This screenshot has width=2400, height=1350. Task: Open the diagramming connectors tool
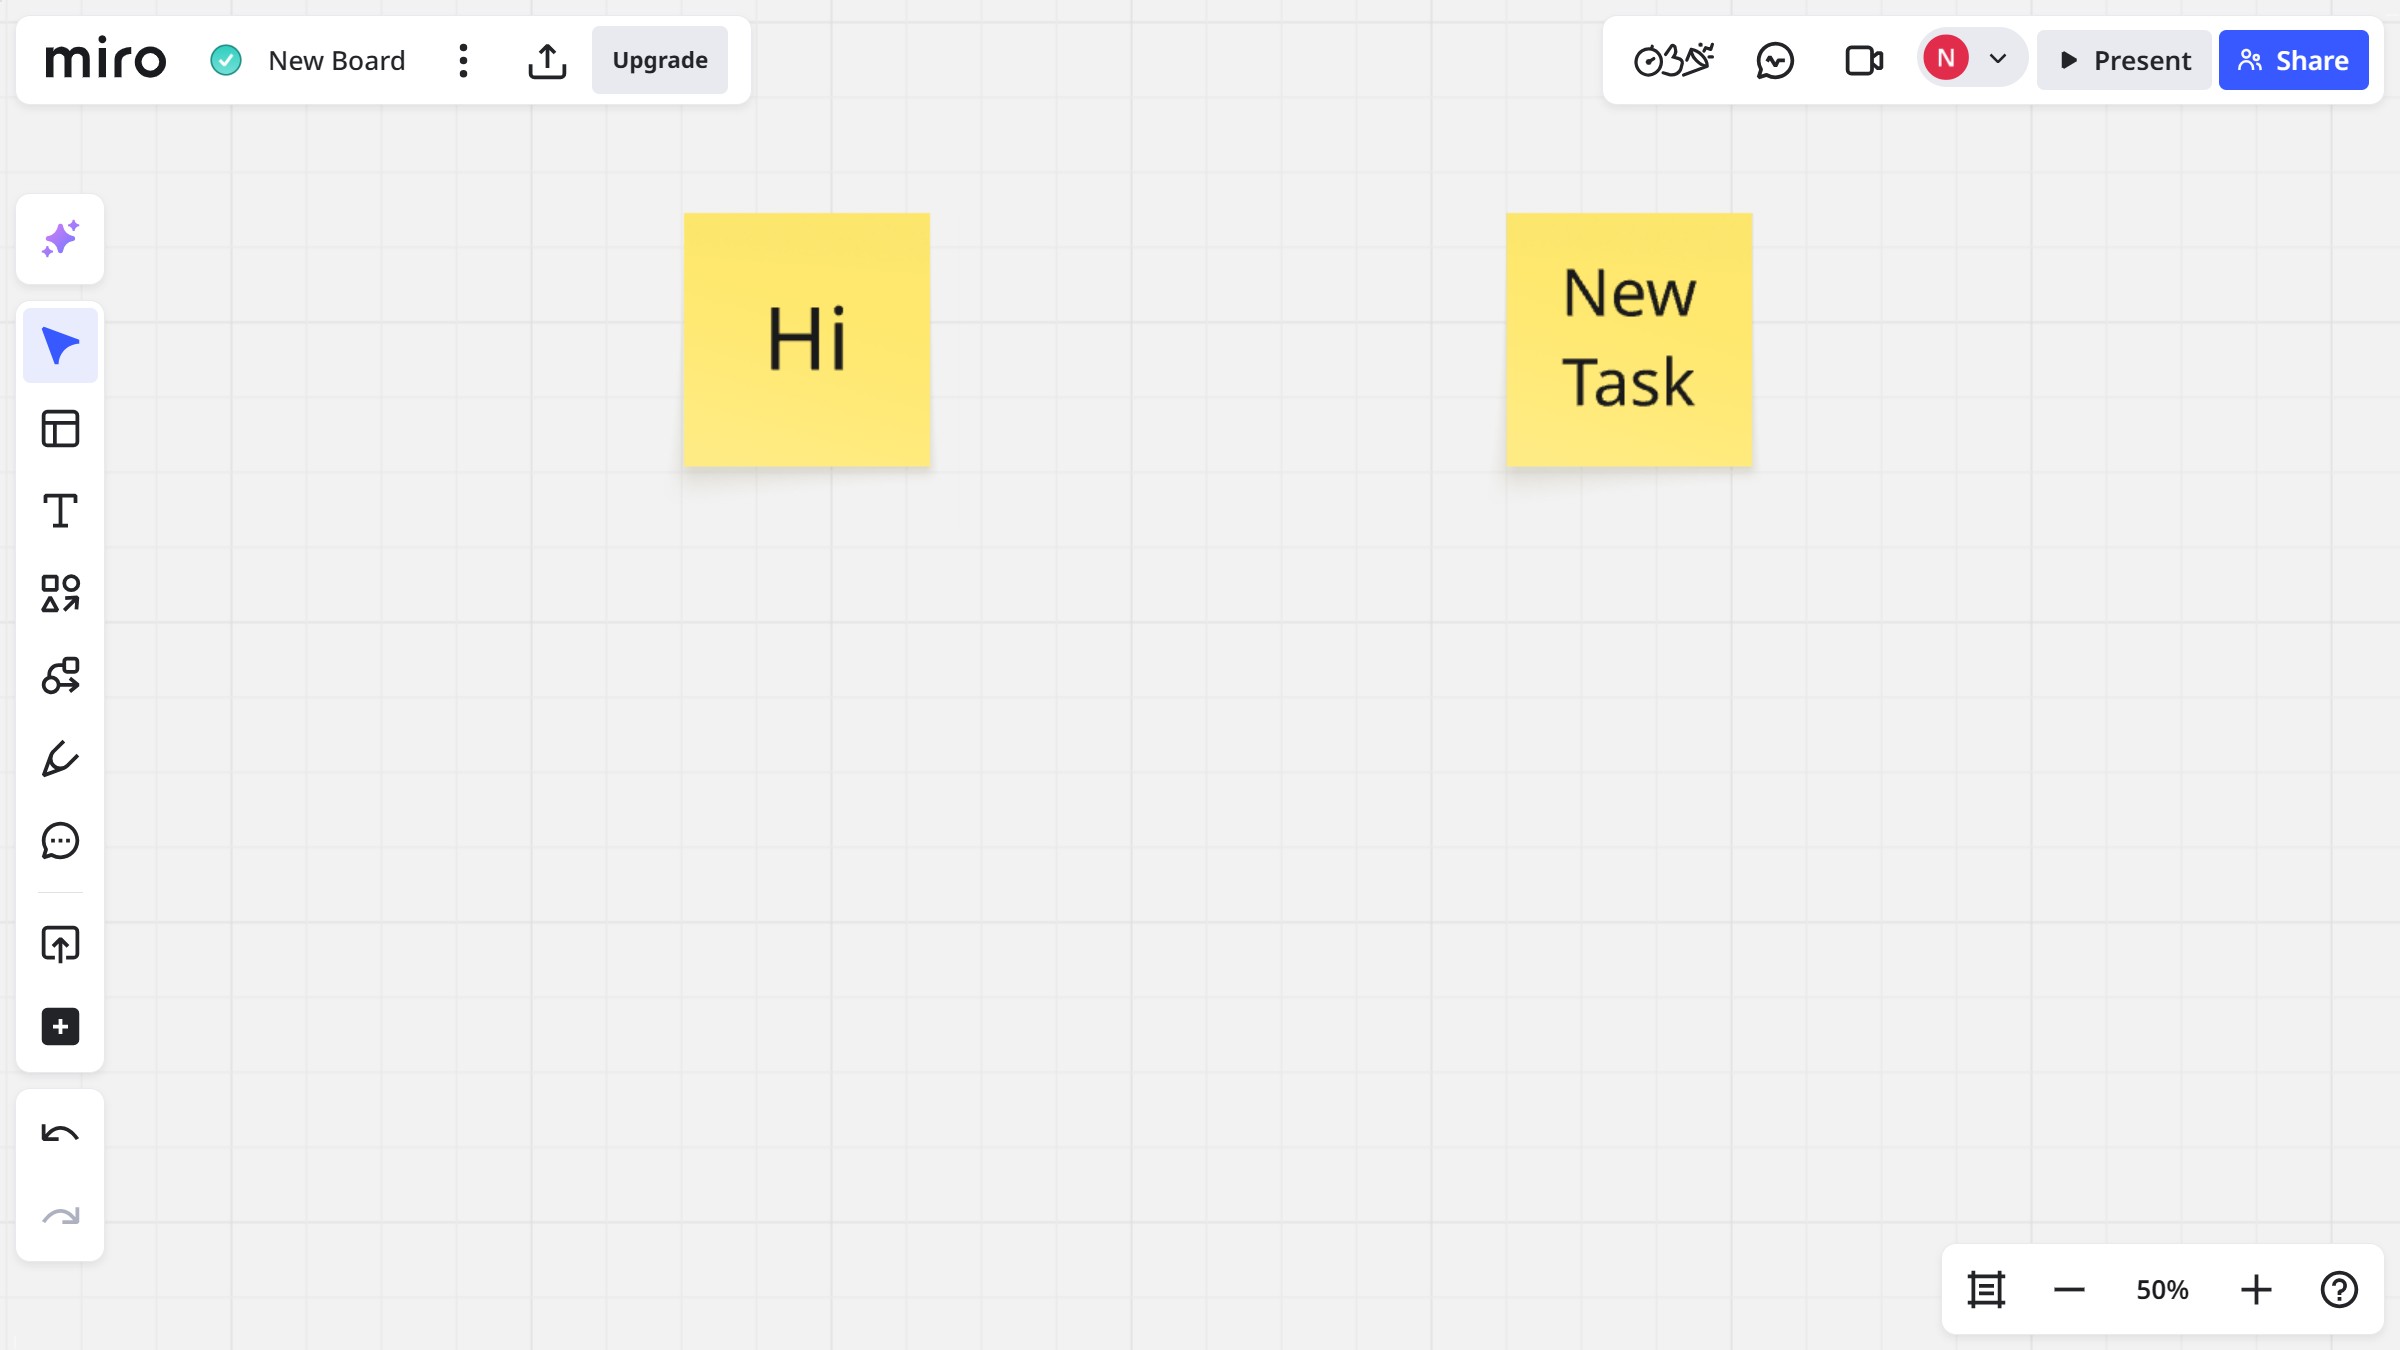60,676
